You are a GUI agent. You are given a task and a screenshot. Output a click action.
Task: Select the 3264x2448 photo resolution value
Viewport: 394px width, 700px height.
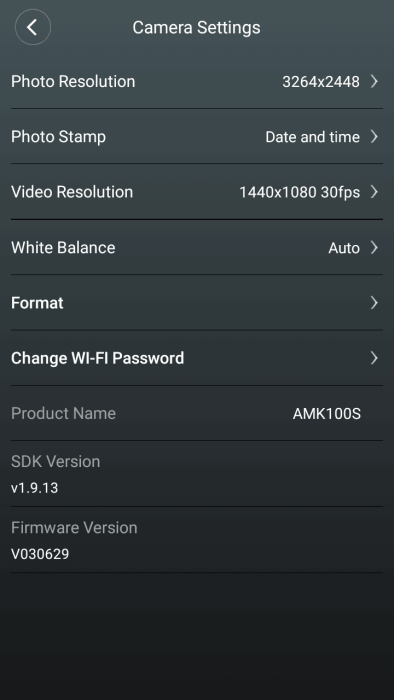tap(321, 82)
